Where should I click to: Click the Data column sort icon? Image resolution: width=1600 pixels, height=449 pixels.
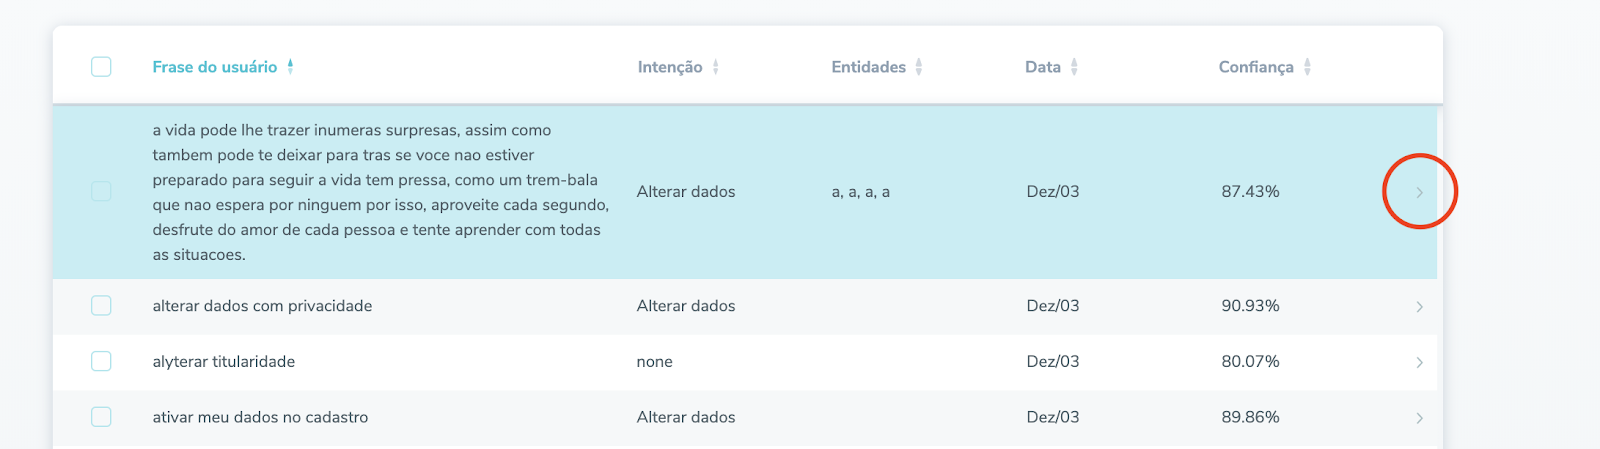click(x=1074, y=67)
